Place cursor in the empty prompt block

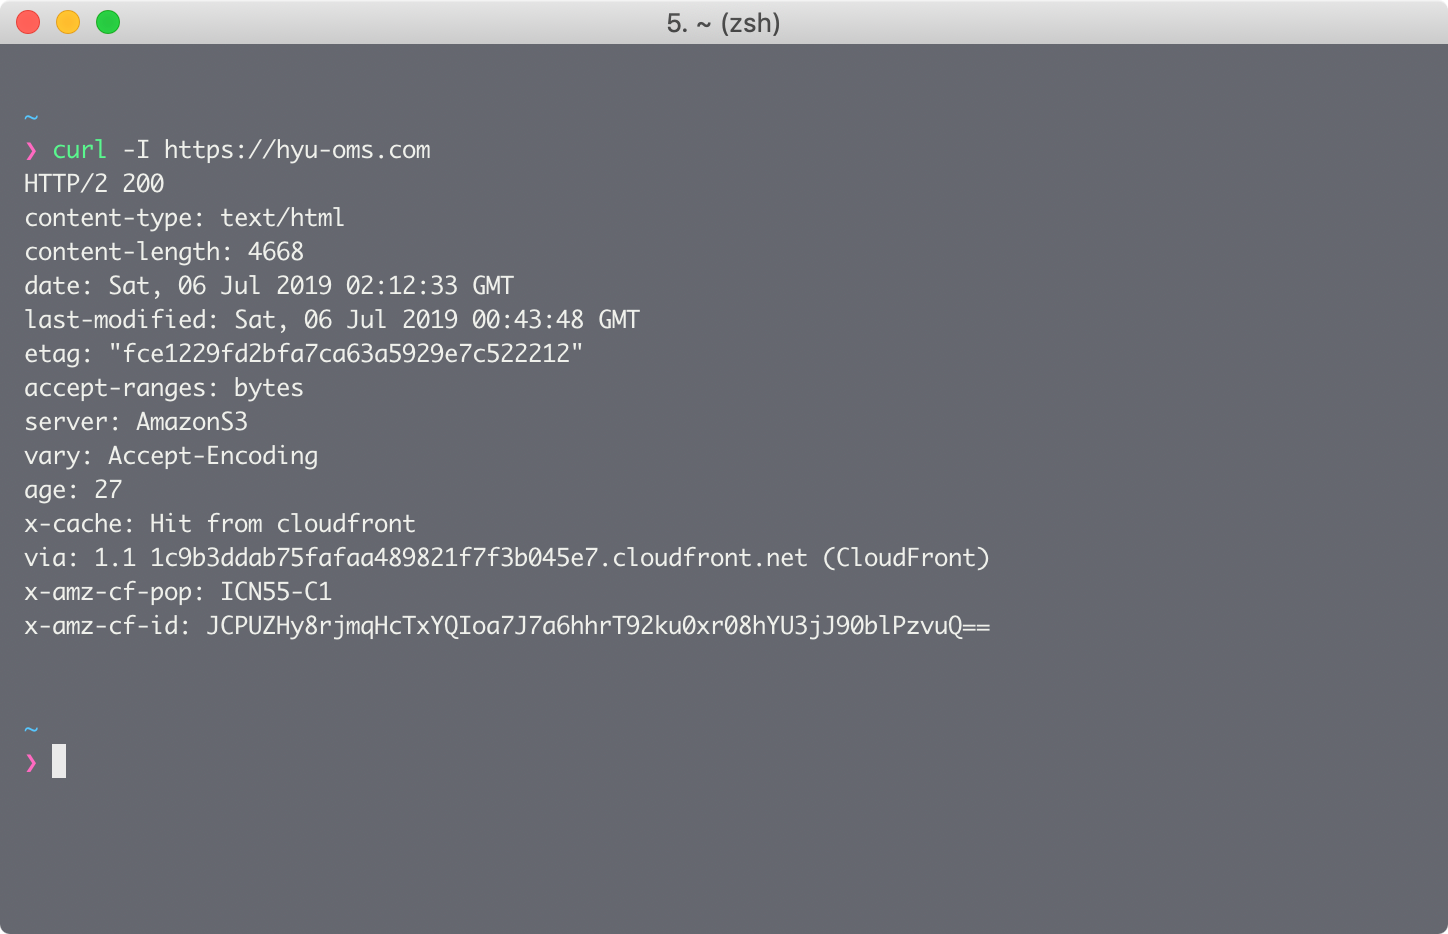point(59,762)
